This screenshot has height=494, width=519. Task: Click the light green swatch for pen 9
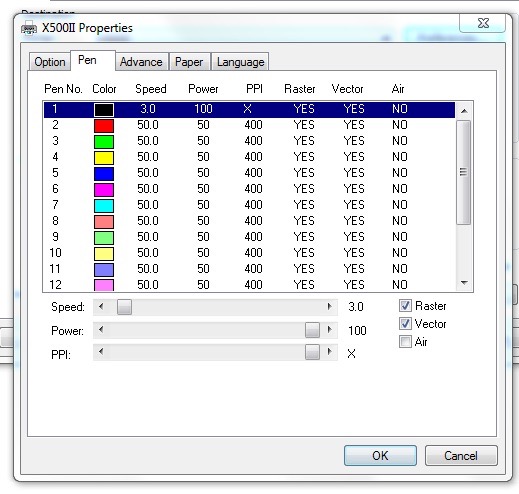[104, 237]
